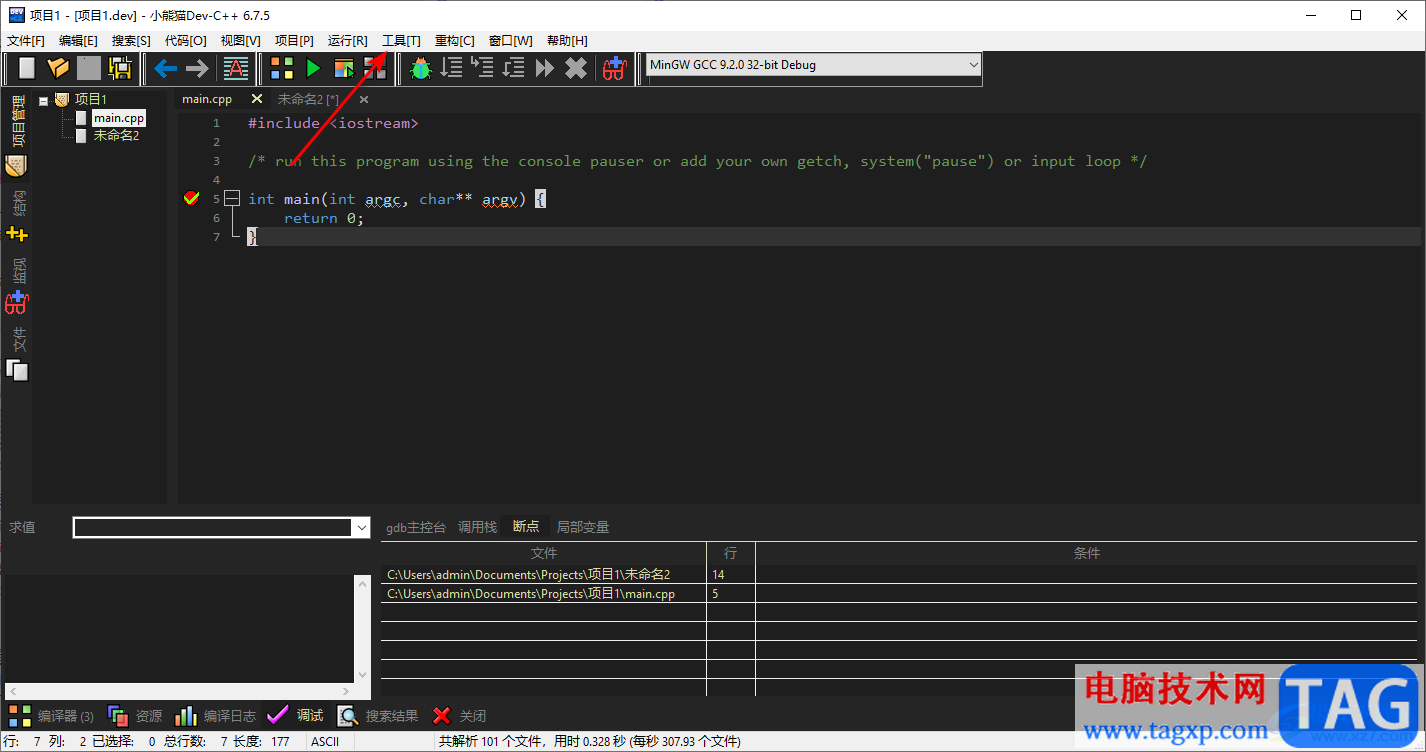This screenshot has width=1426, height=752.
Task: Click the Rebuild all icon
Action: [x=375, y=68]
